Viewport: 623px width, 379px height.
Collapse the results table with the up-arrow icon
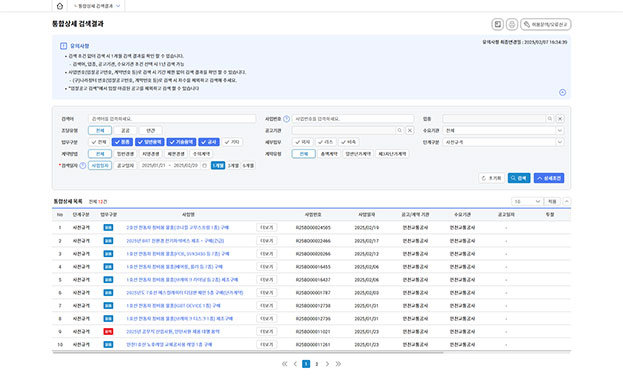coord(567,201)
